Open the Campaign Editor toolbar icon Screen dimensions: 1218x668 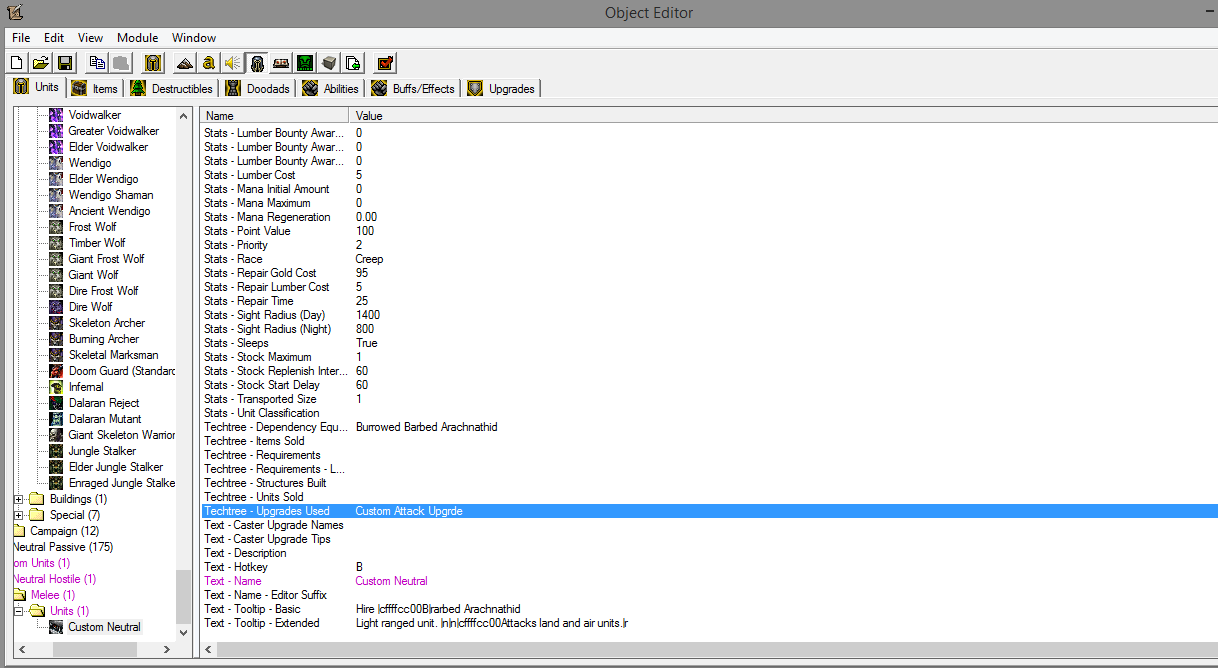point(281,63)
